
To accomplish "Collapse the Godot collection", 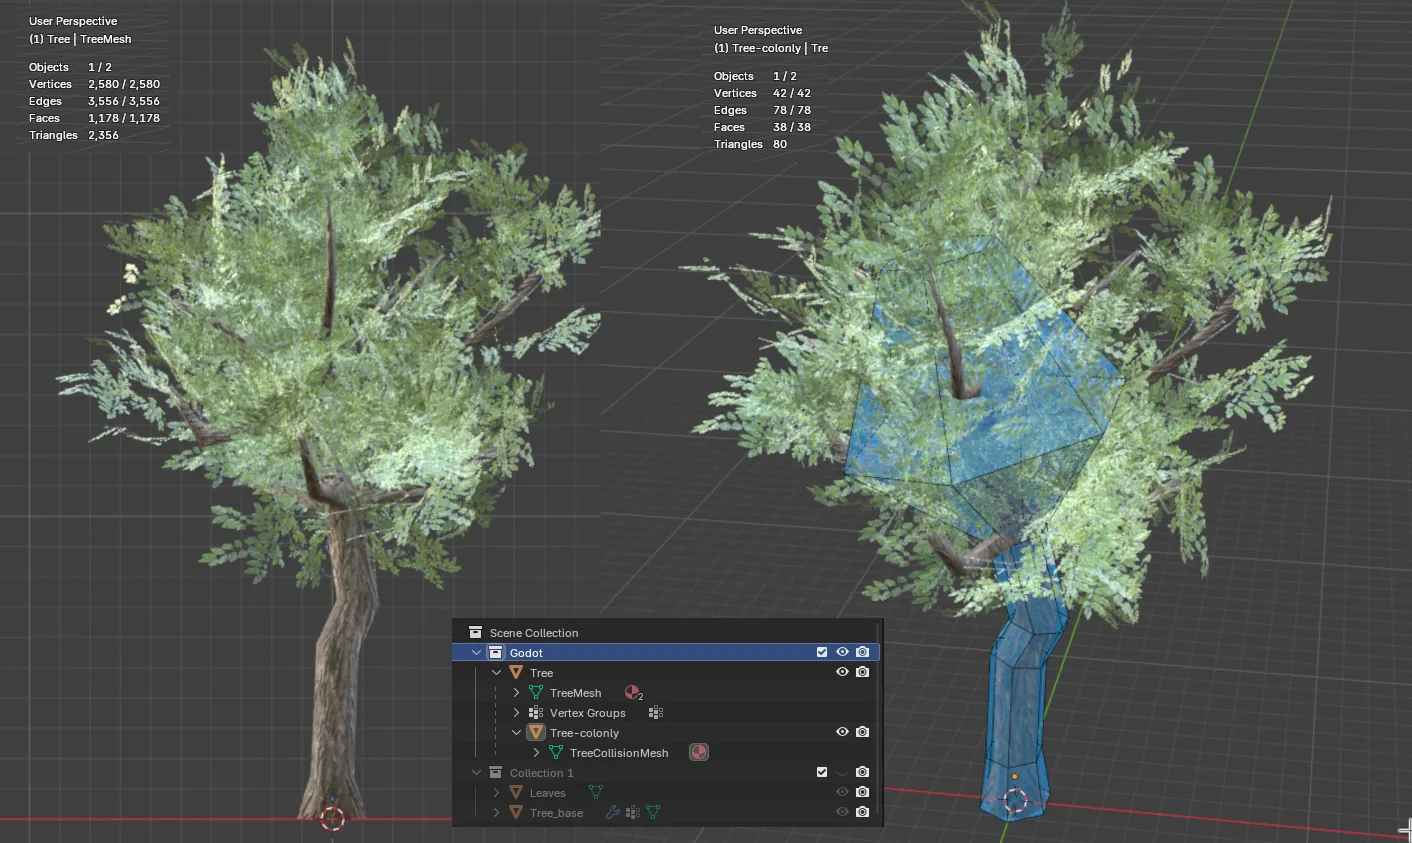I will click(476, 652).
